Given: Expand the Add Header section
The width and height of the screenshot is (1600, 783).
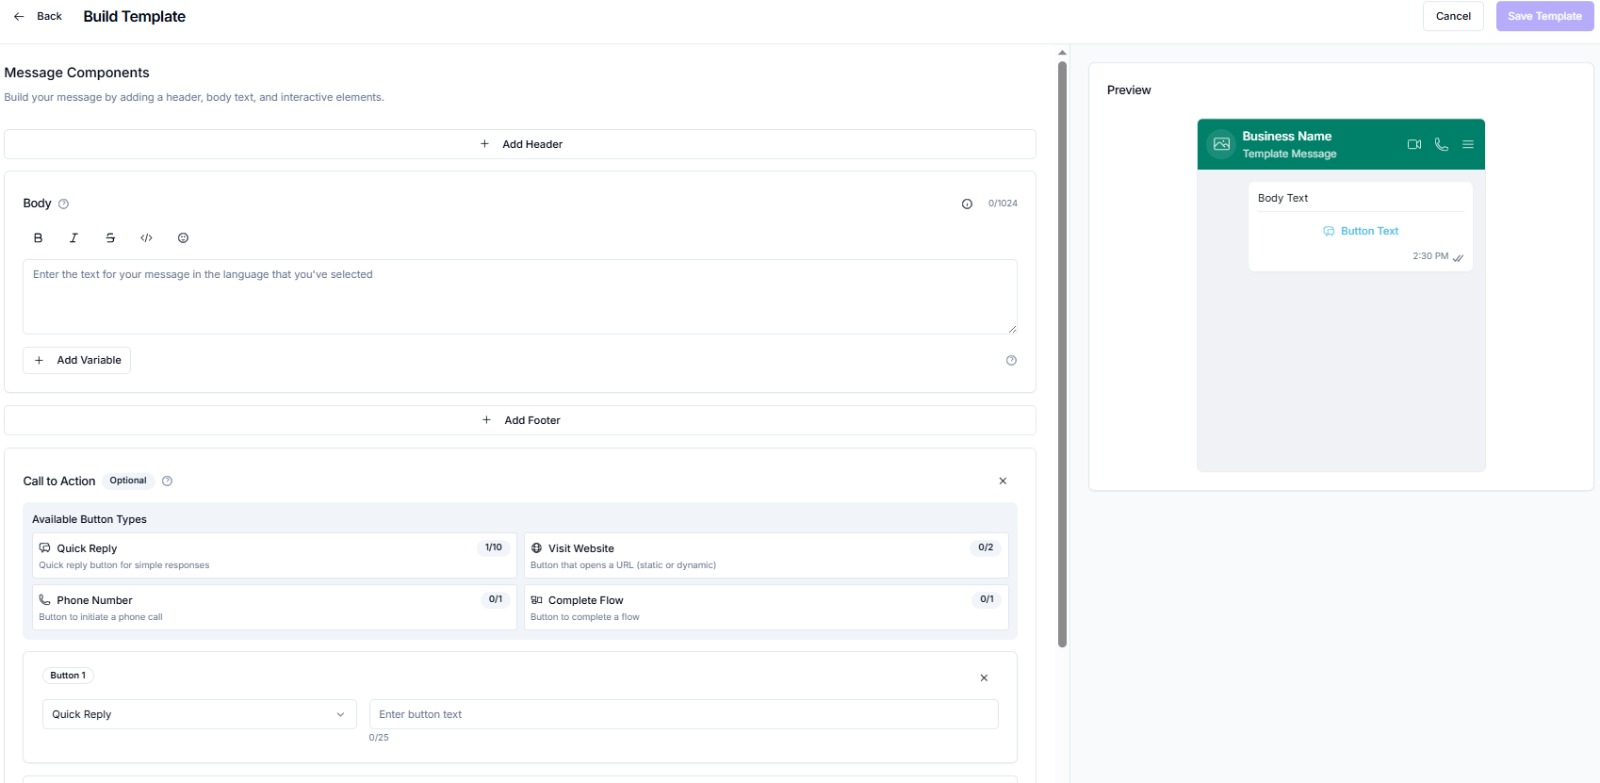Looking at the screenshot, I should [x=520, y=144].
